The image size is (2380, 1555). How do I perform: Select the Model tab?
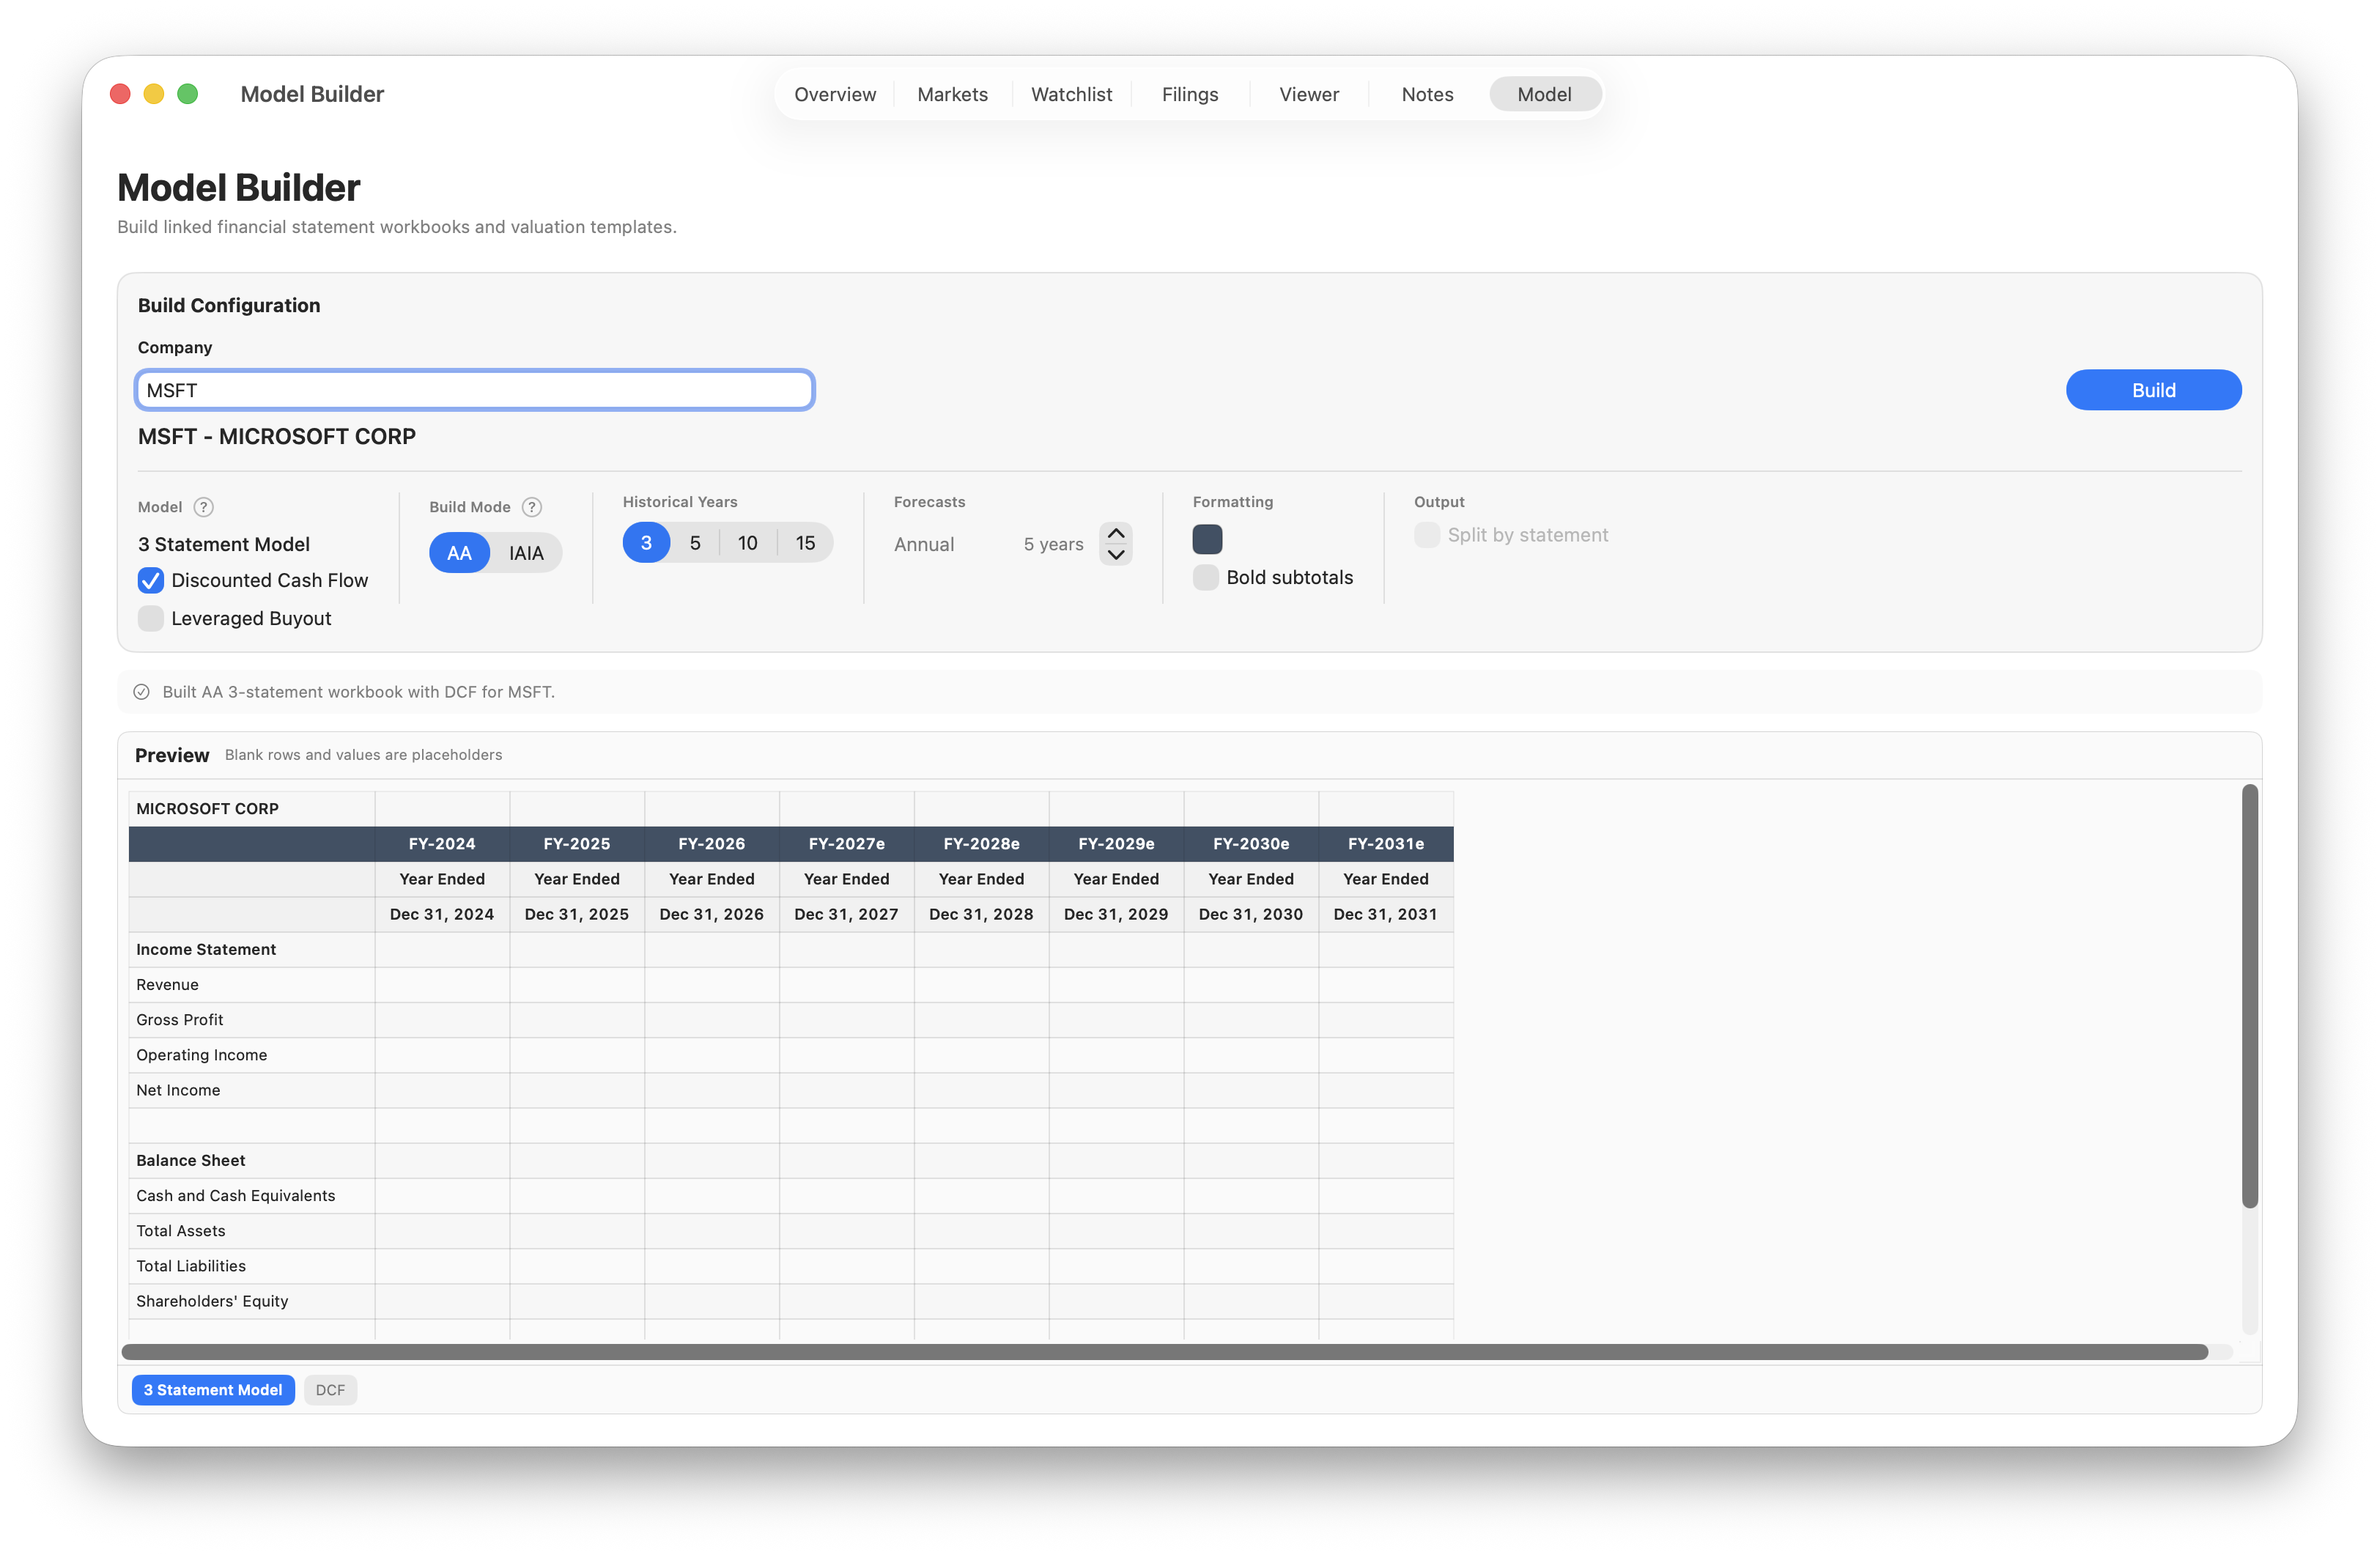[x=1544, y=94]
